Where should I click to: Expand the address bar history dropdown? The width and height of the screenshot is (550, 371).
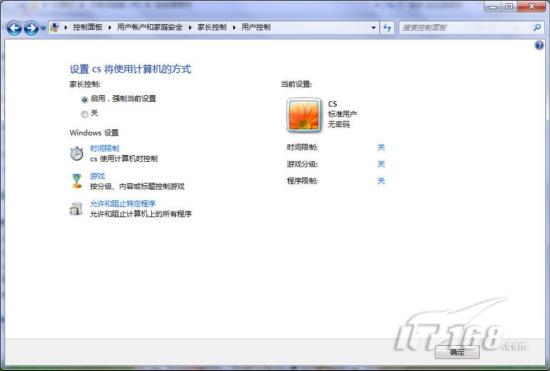(373, 28)
